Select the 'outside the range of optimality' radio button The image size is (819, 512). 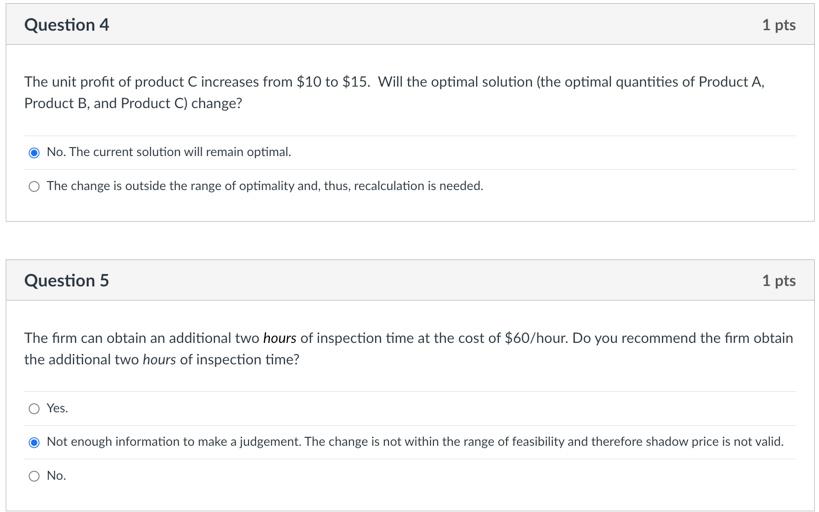[34, 186]
